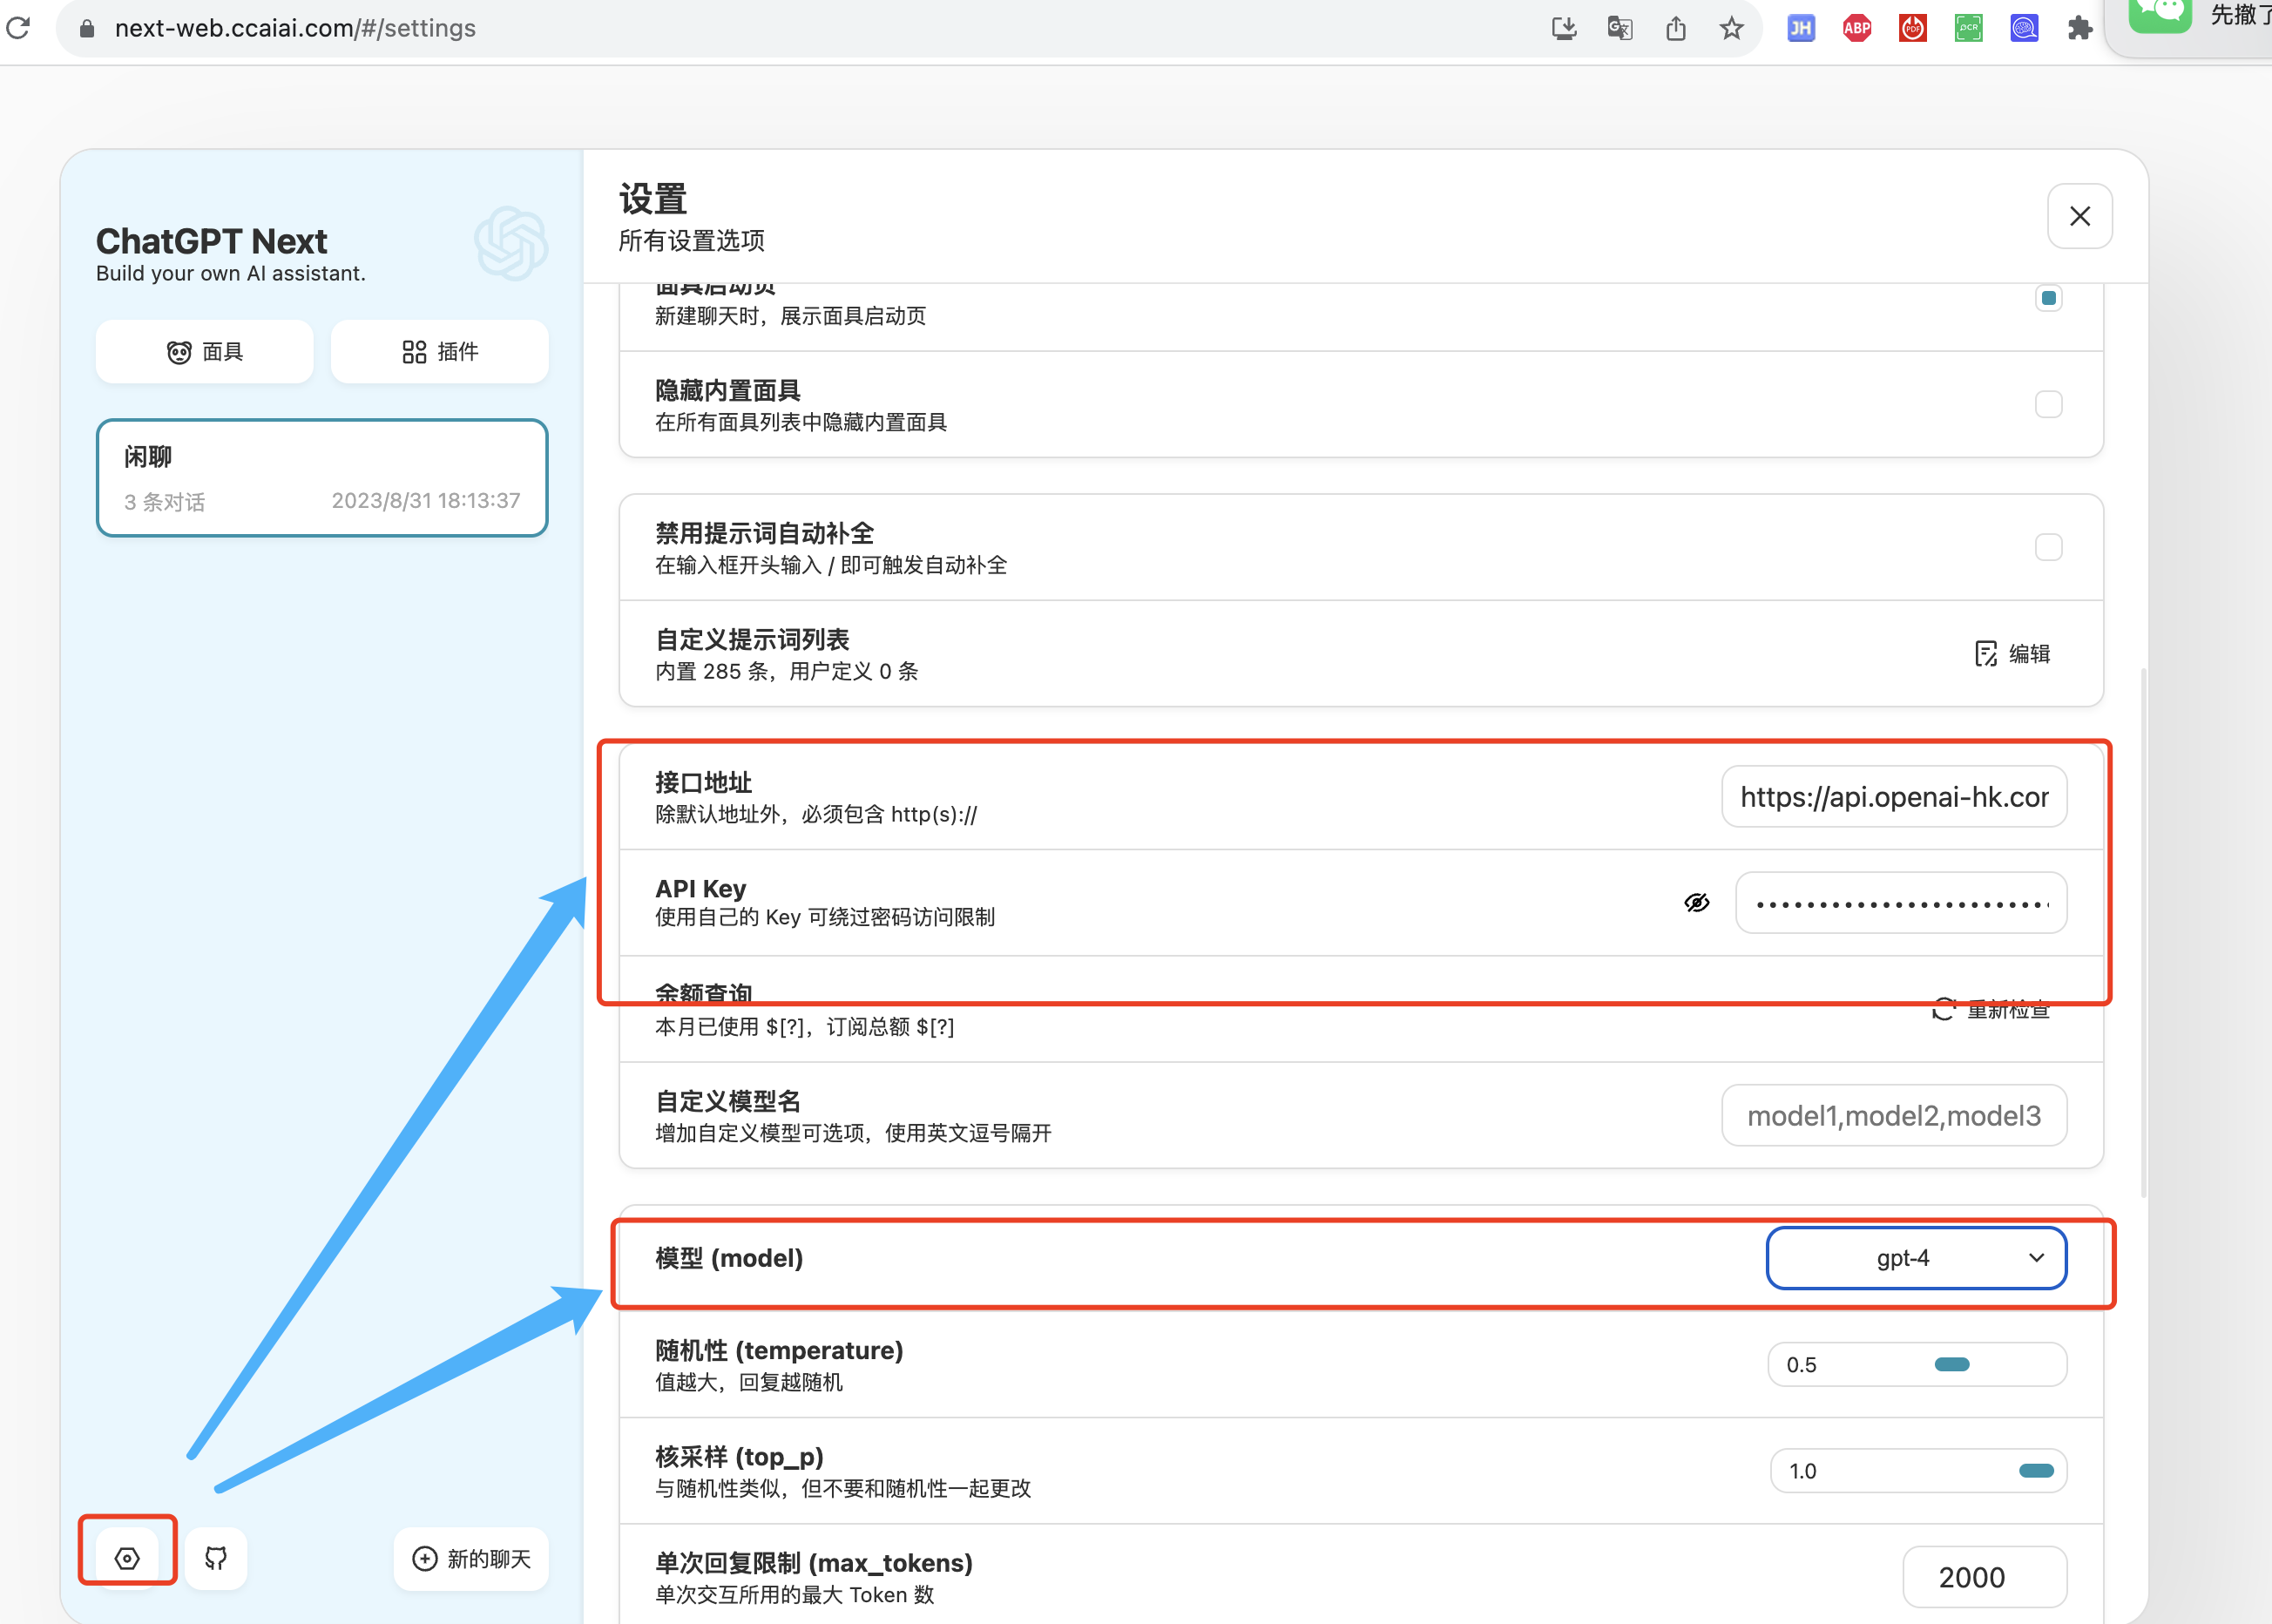Screen dimensions: 2272x1624
Task: Click the 接口地址 URL input field
Action: pyautogui.click(x=1893, y=796)
